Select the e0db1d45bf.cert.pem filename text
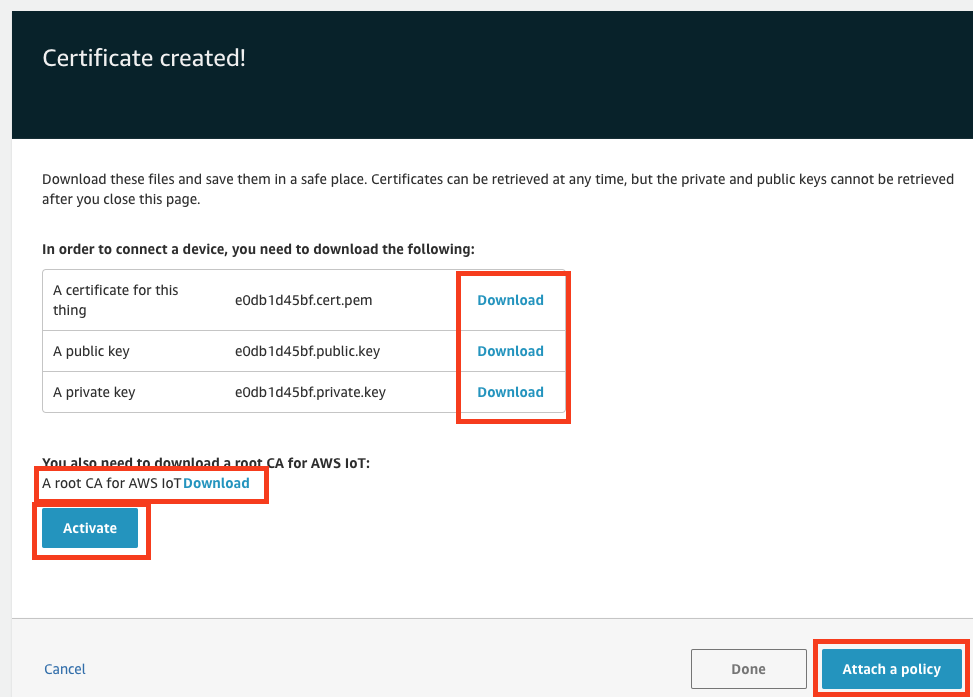 pos(303,300)
